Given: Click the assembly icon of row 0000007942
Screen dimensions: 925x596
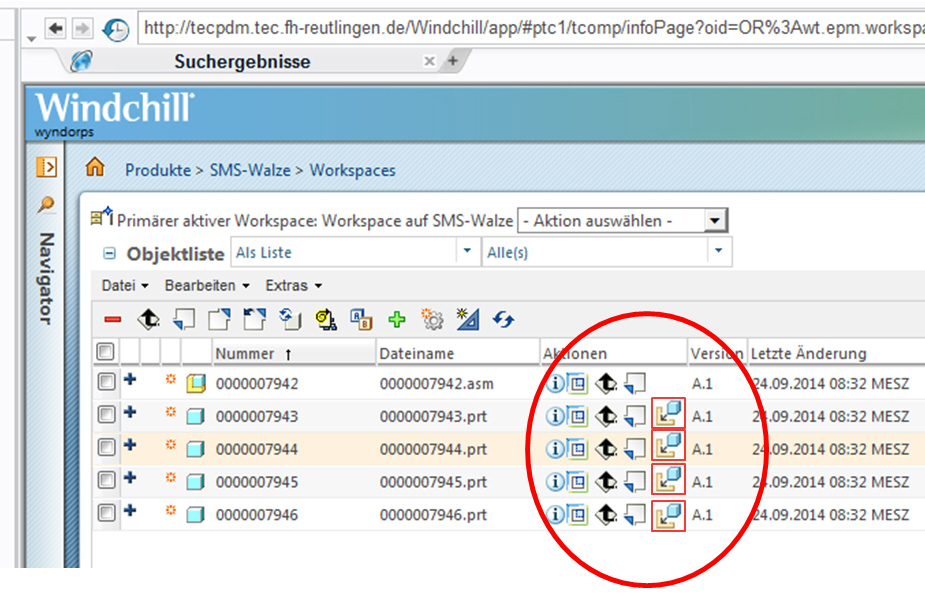Looking at the screenshot, I should click(196, 384).
